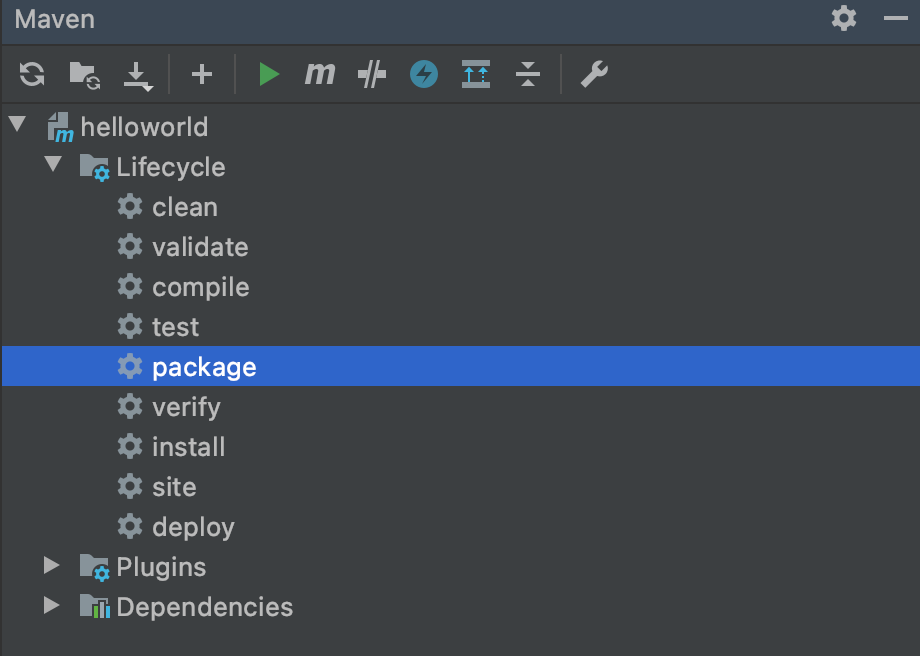This screenshot has width=920, height=656.
Task: Click the gear icon beside verify
Action: [x=130, y=407]
